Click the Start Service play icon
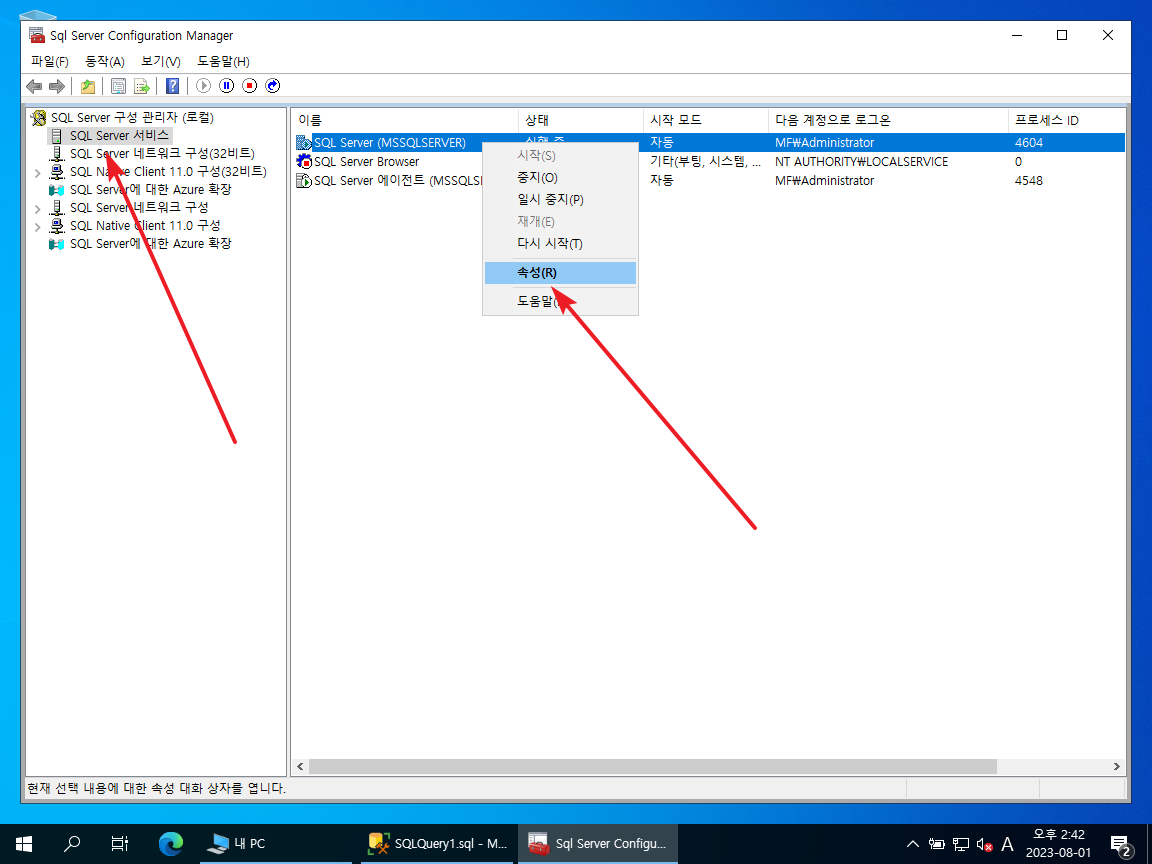1152x864 pixels. tap(204, 86)
